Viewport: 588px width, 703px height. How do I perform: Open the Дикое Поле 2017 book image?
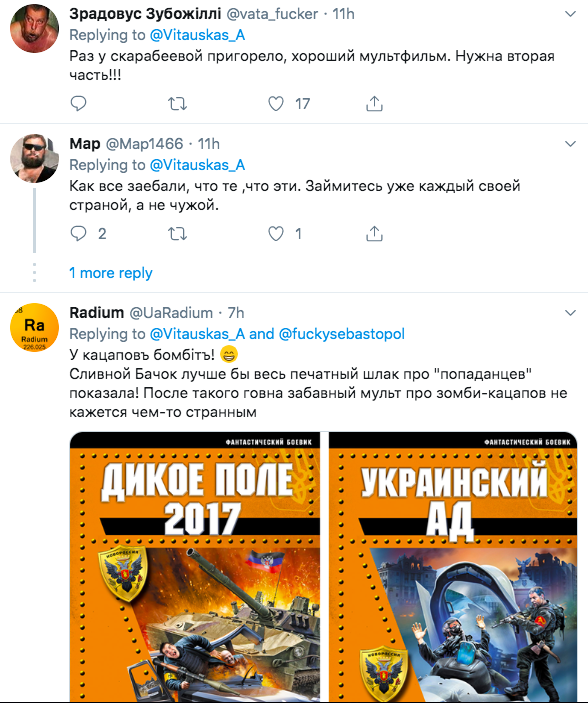195,567
